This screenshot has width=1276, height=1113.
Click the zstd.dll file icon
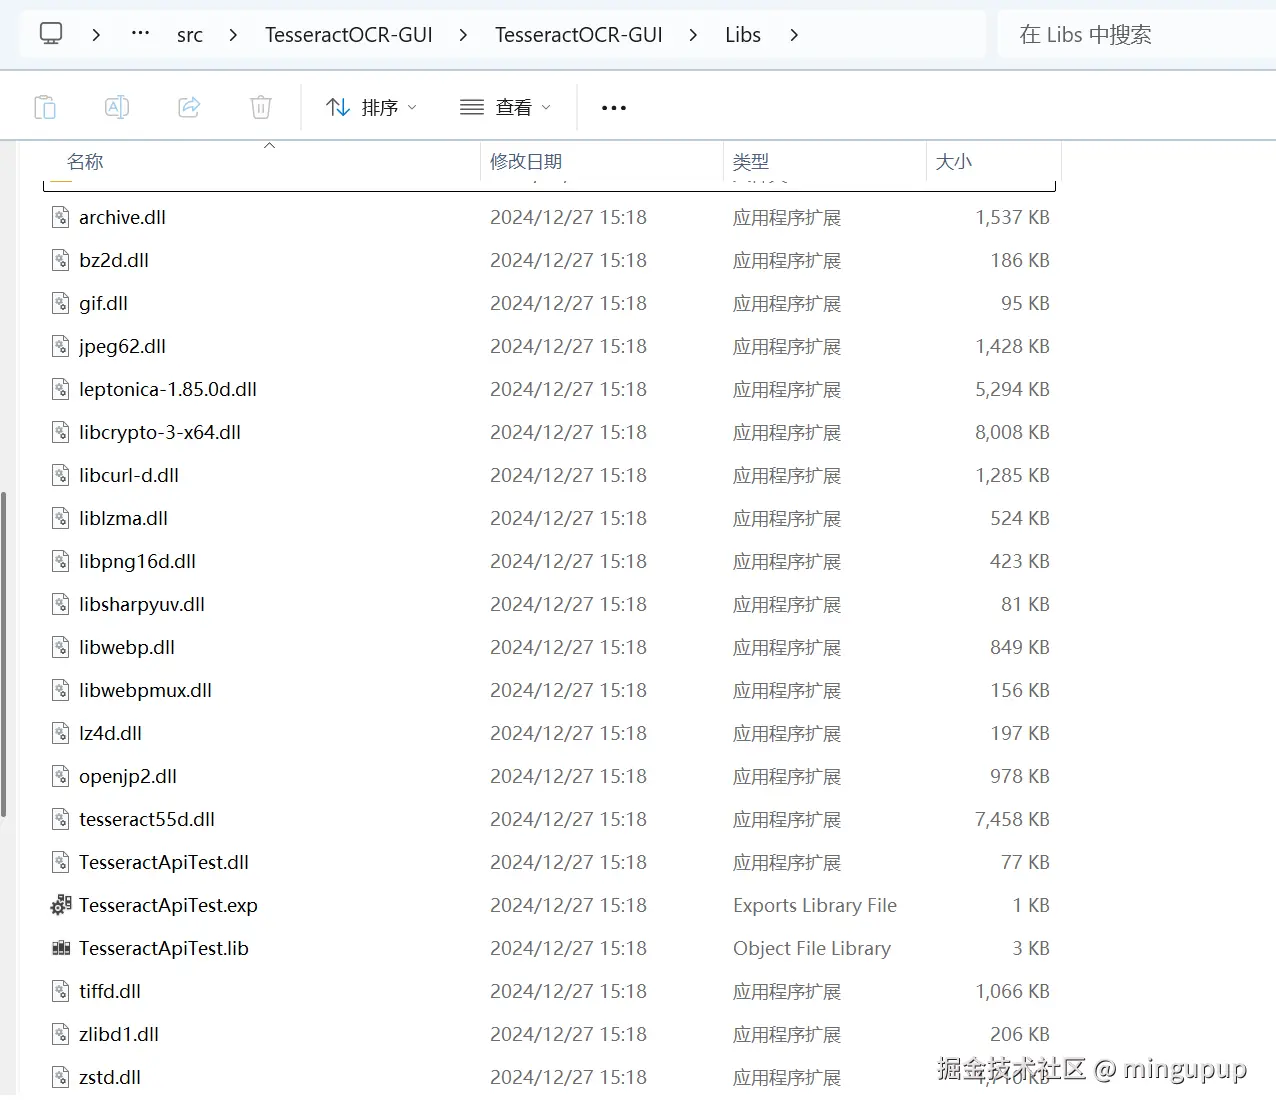pyautogui.click(x=61, y=1077)
